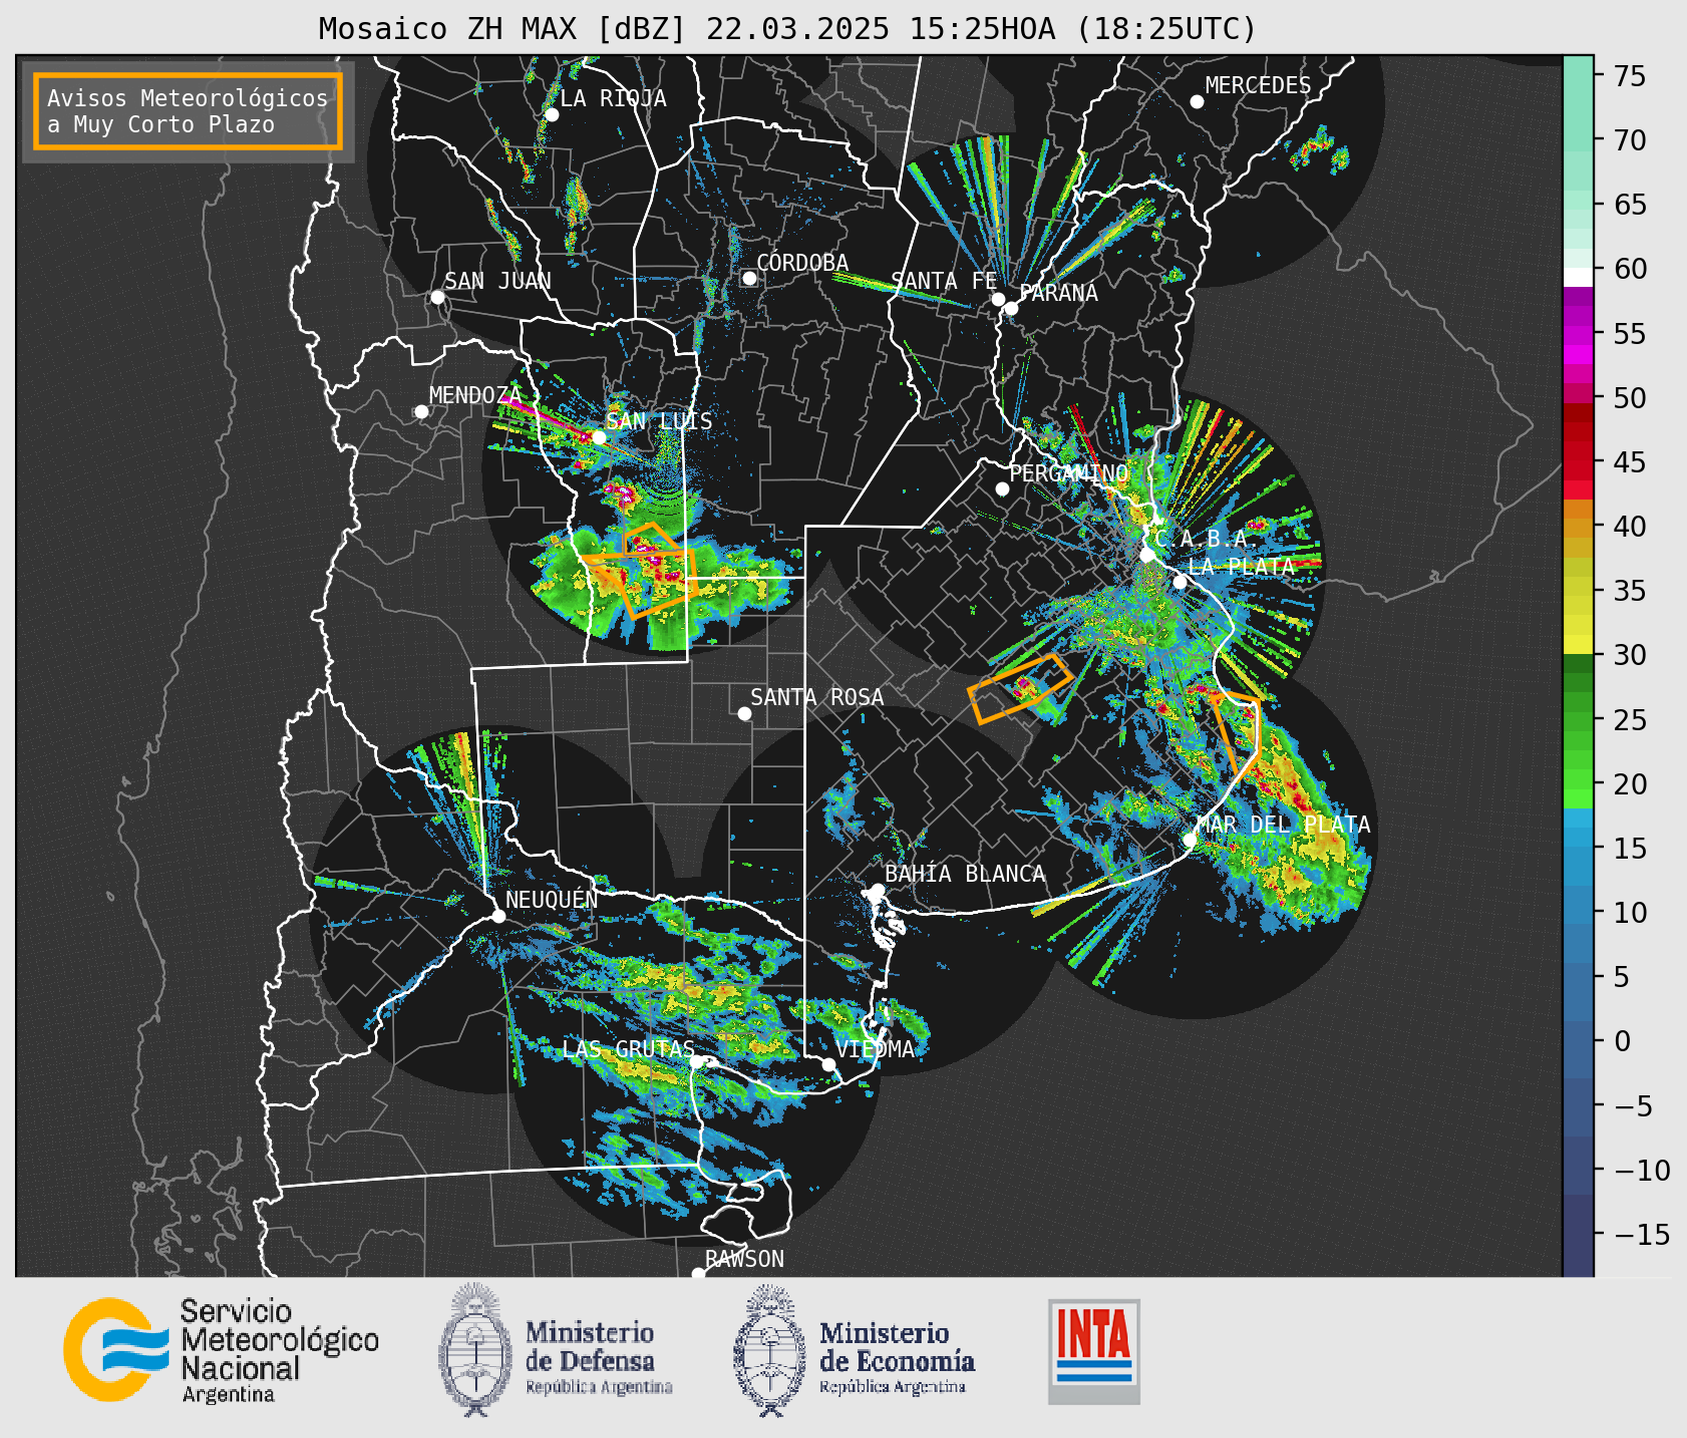1687x1438 pixels.
Task: Click the Servicio Meteorológico Nacional logo
Action: point(220,1350)
